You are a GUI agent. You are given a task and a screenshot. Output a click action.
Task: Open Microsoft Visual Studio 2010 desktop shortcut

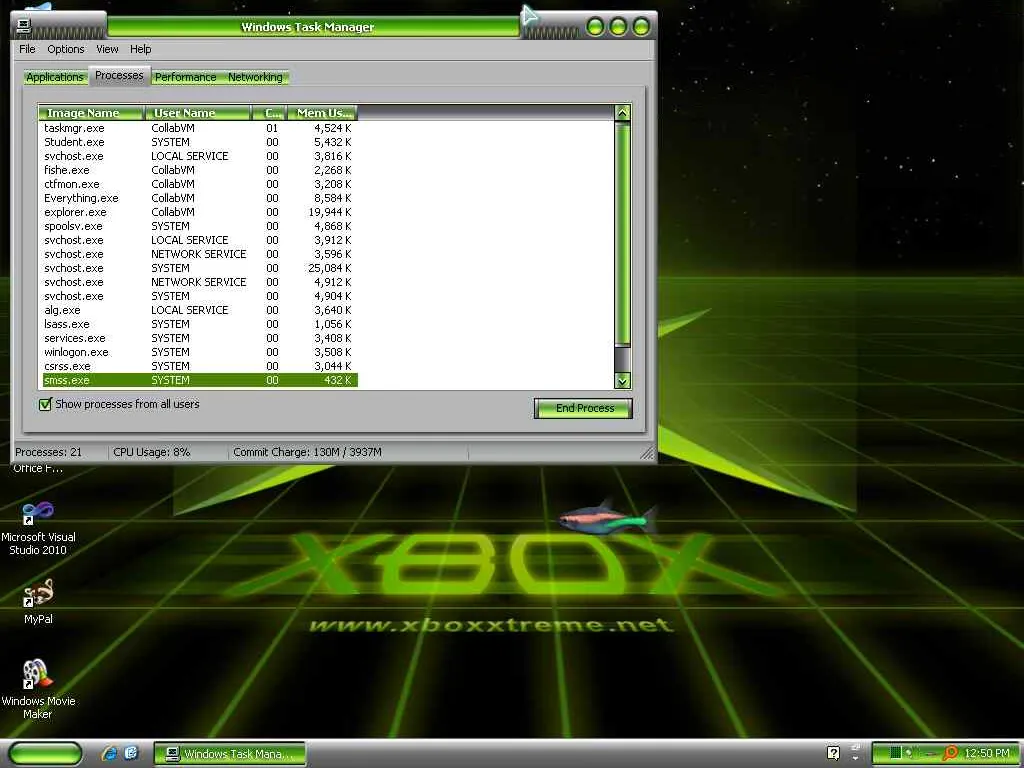click(x=38, y=528)
